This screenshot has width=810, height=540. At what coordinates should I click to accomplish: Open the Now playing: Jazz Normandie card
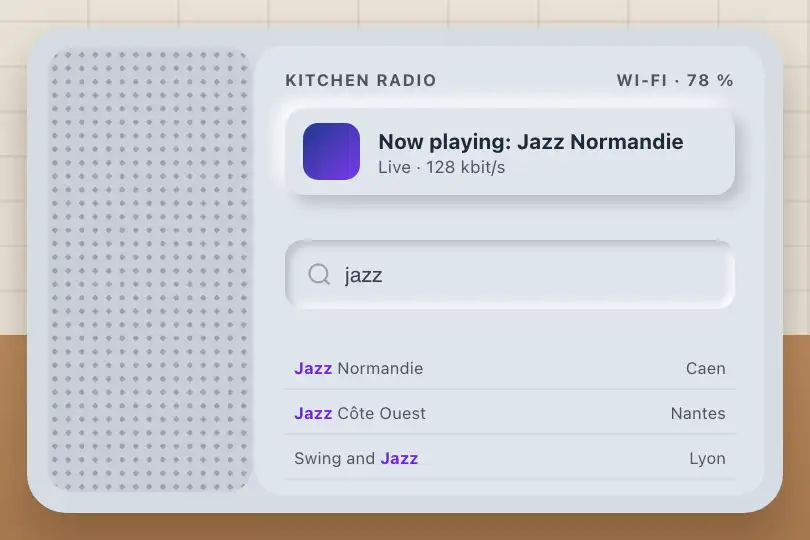(x=510, y=151)
